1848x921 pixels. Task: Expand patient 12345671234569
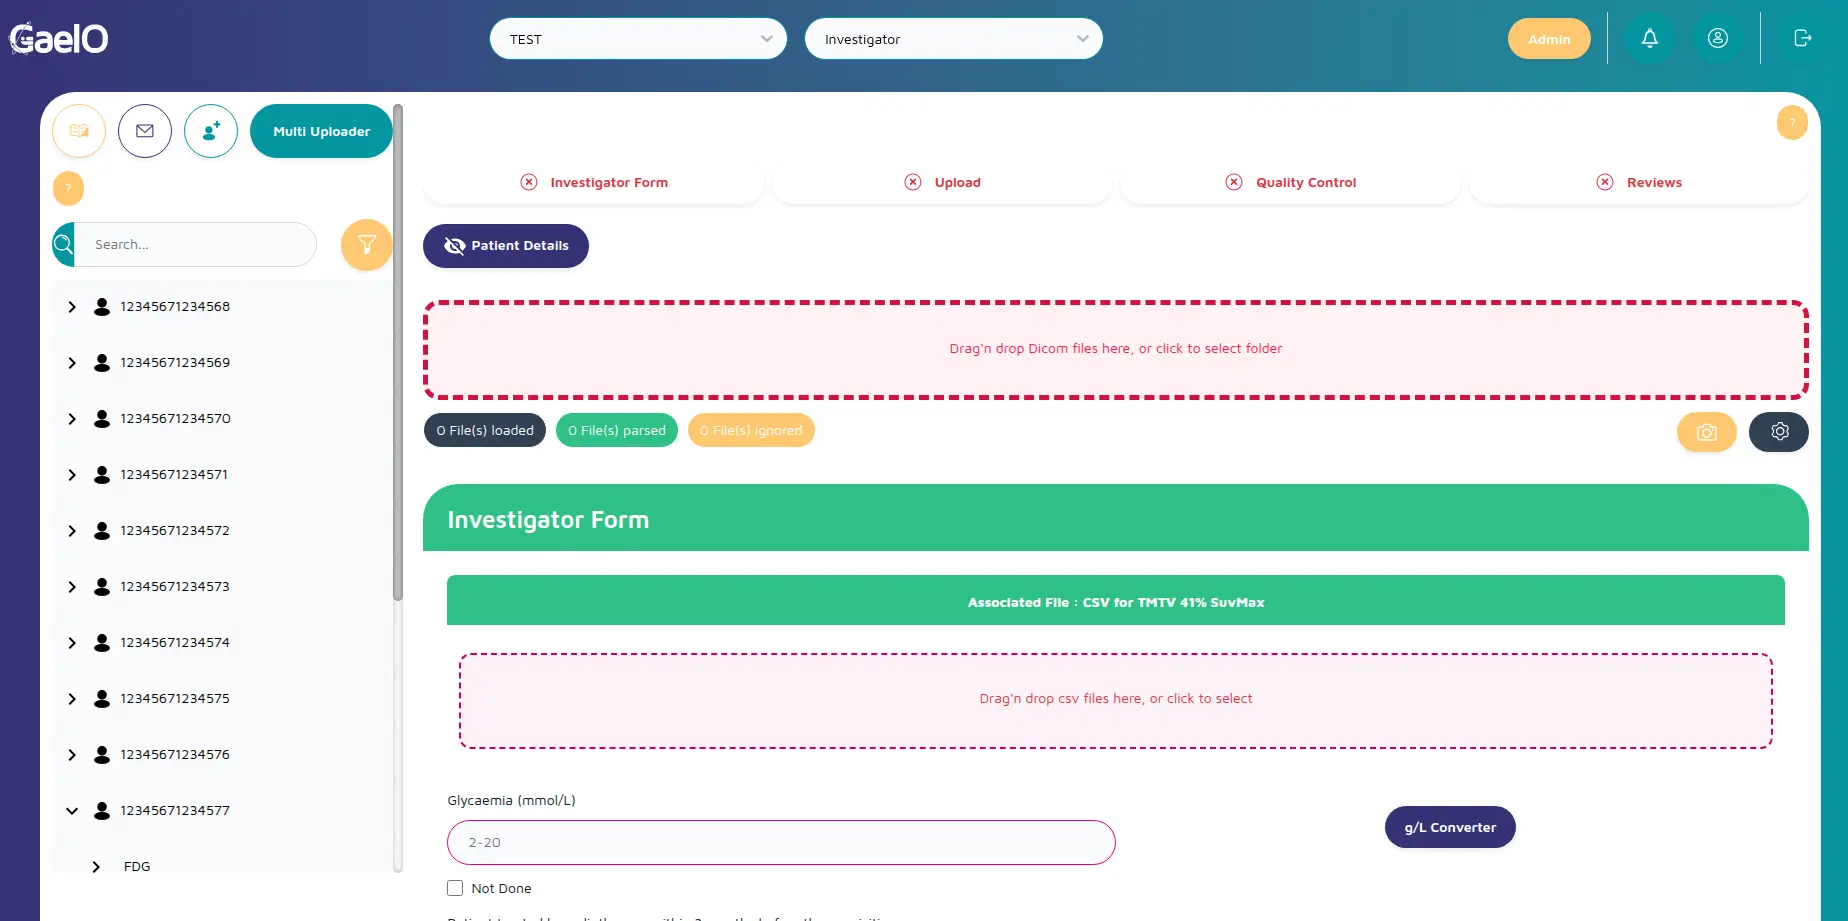click(x=72, y=363)
